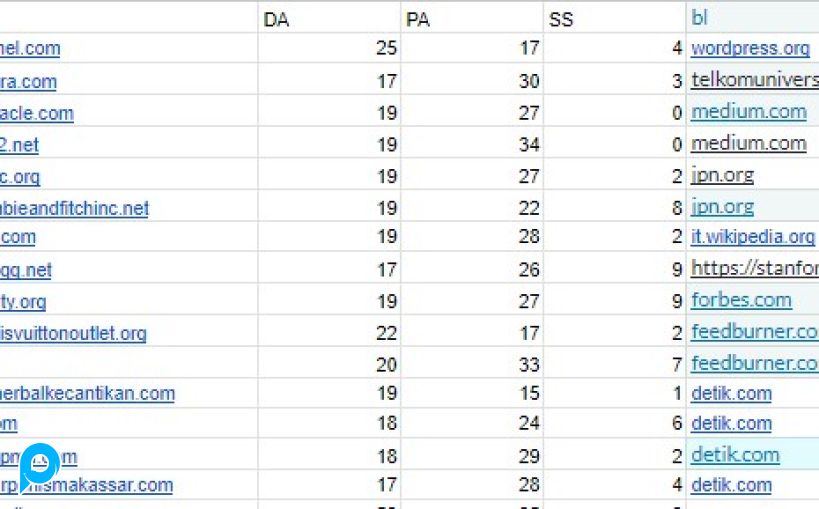This screenshot has height=509, width=819.
Task: Open the forbes.com link
Action: [x=741, y=300]
